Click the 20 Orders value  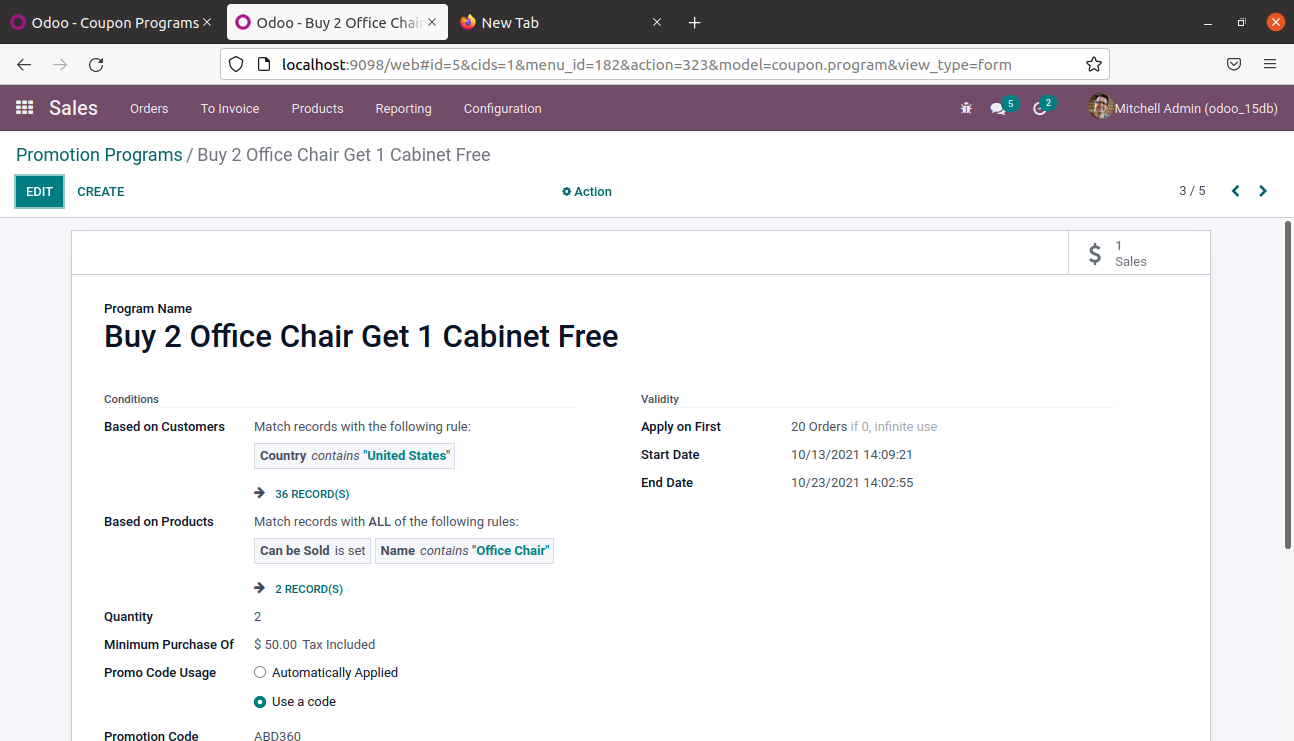pos(819,427)
